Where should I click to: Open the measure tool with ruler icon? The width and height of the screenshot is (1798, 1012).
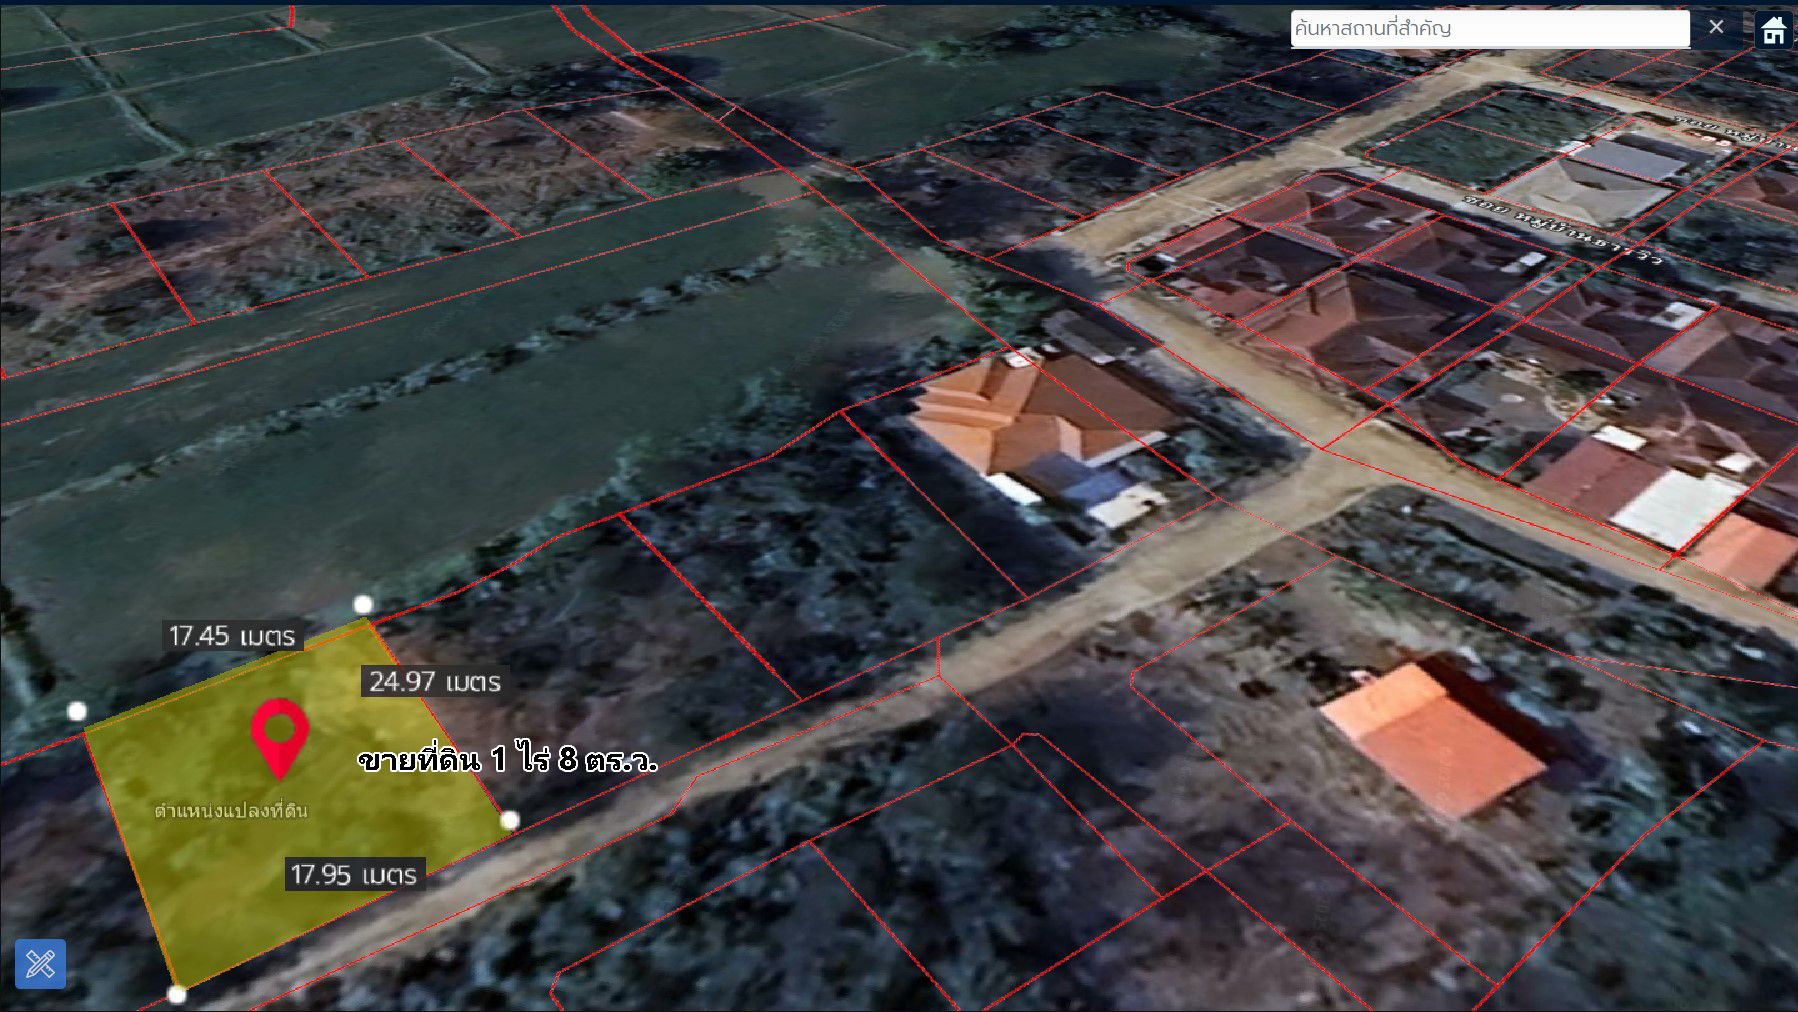(x=40, y=964)
